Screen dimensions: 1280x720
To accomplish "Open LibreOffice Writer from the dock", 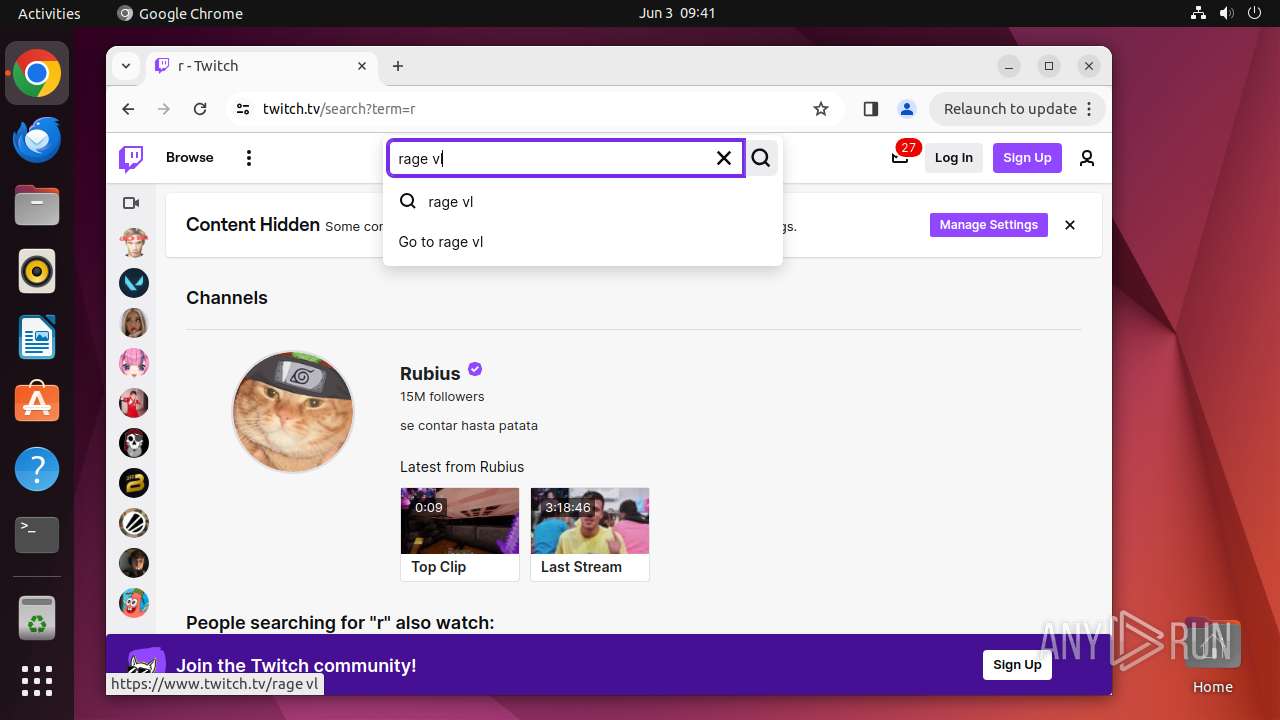I will point(37,337).
